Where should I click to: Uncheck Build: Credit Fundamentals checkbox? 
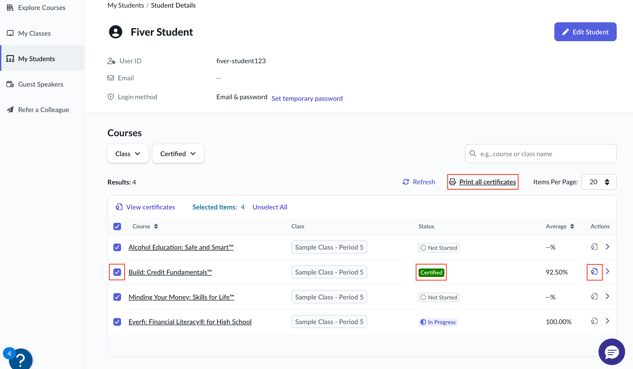pyautogui.click(x=117, y=272)
